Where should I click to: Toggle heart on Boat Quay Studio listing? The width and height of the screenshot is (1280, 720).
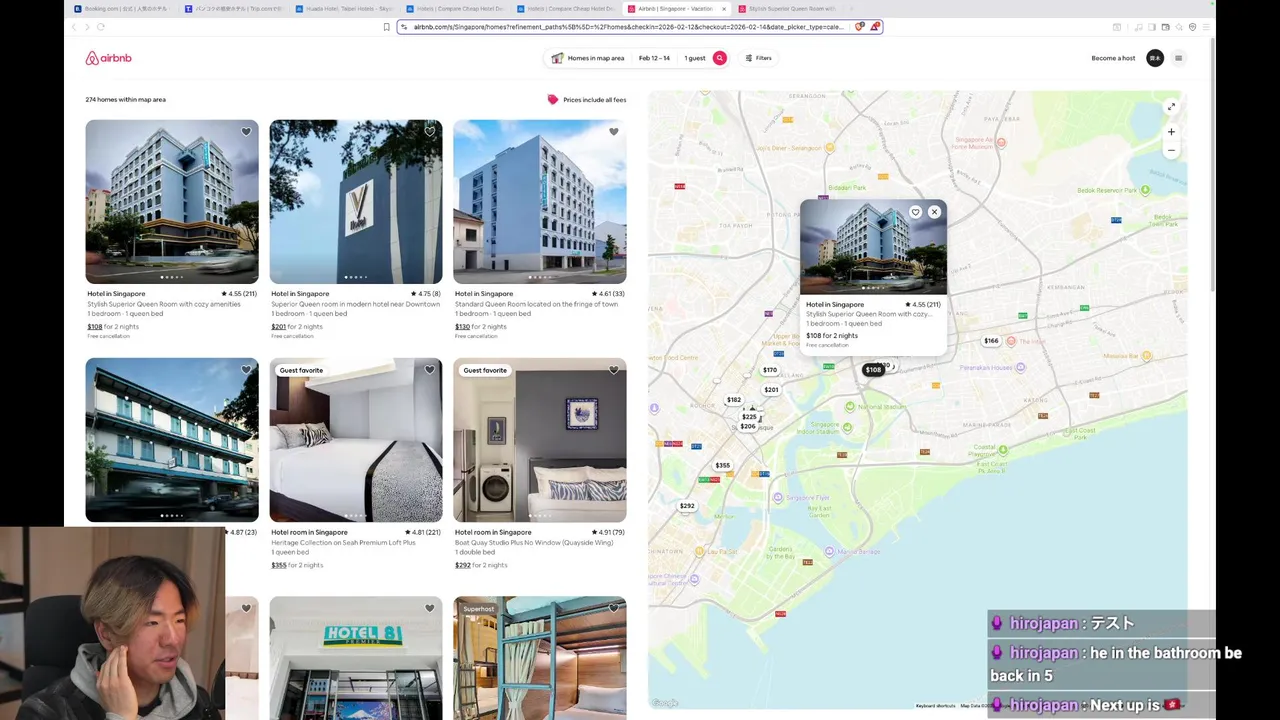[614, 370]
